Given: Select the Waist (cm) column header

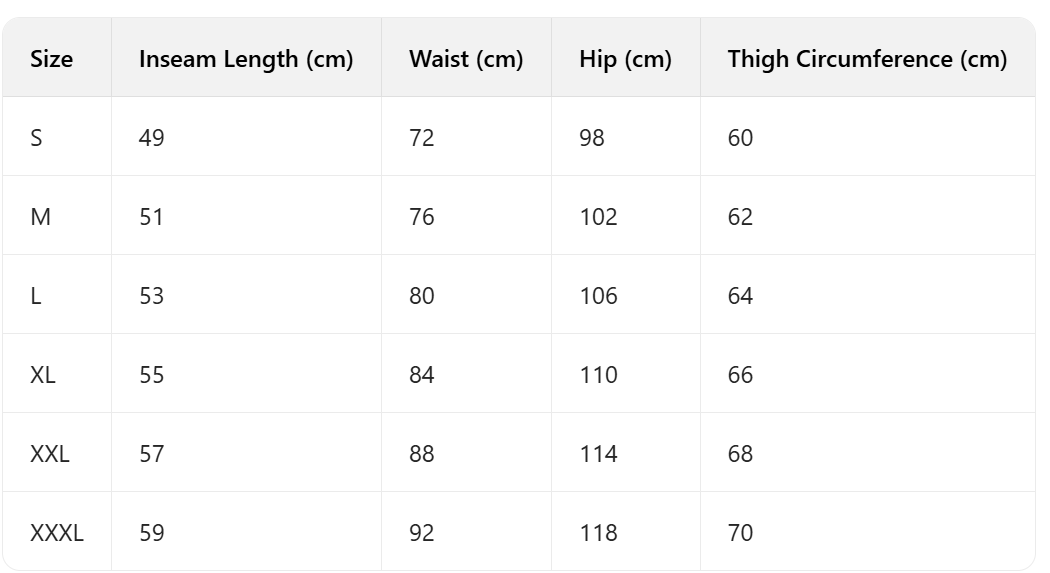Looking at the screenshot, I should coord(466,59).
